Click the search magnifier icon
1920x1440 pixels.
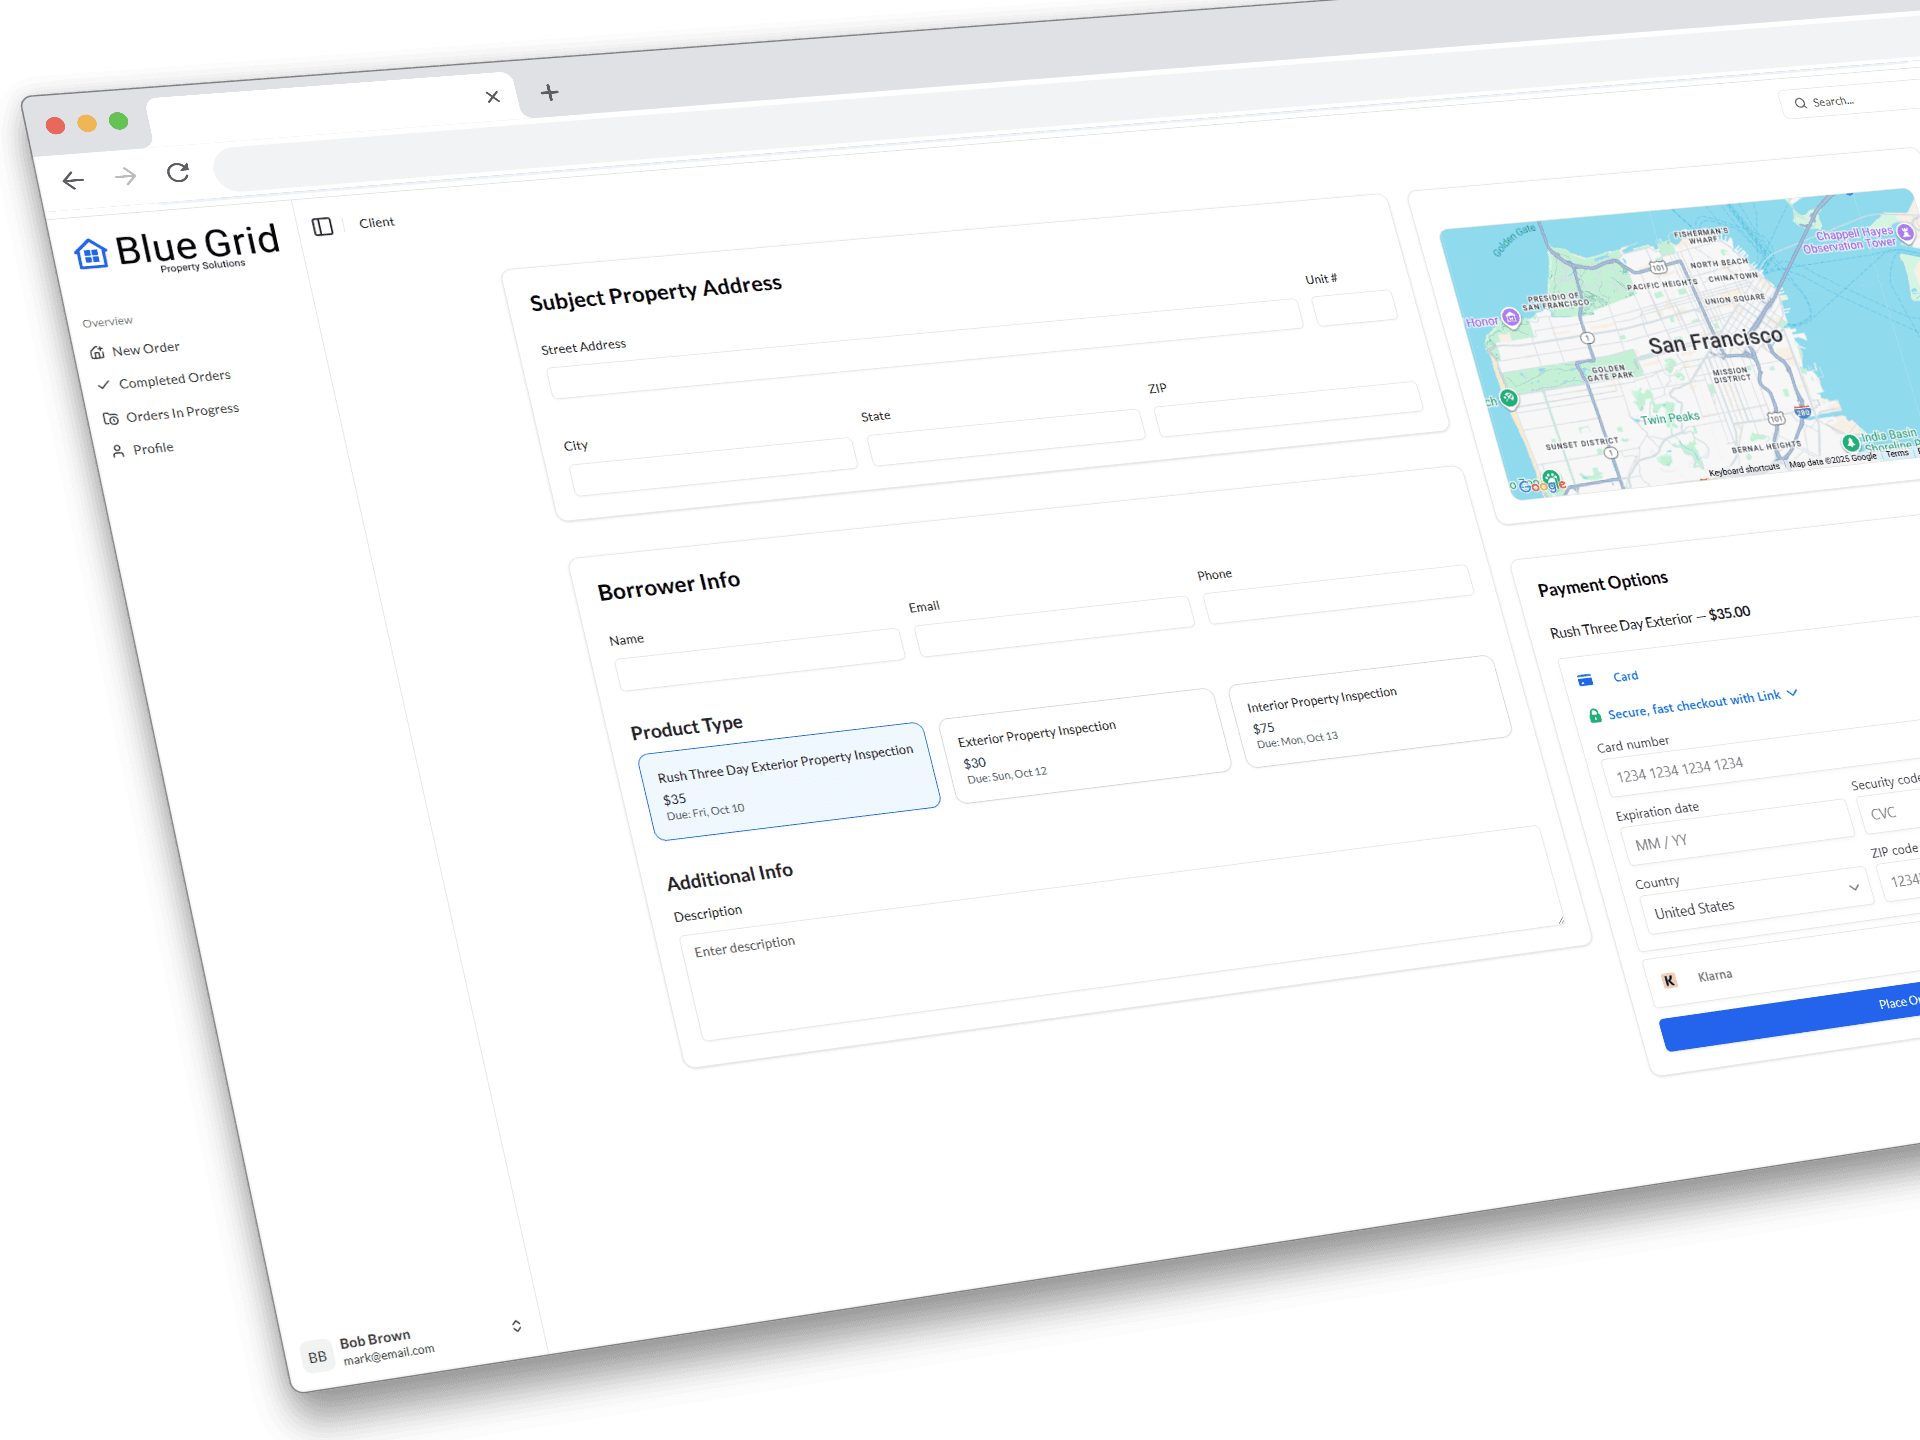[x=1800, y=103]
